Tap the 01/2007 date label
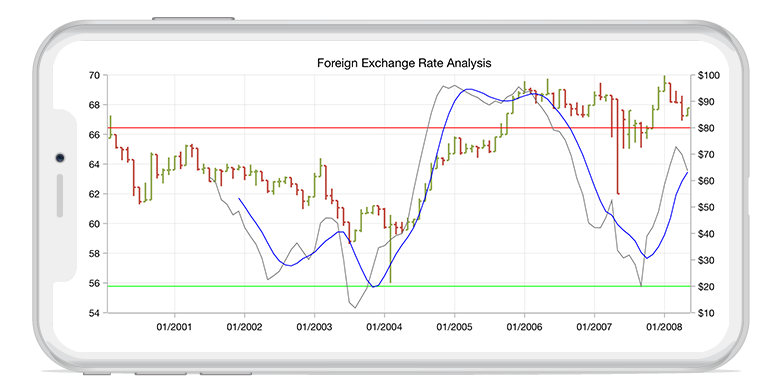 [594, 327]
